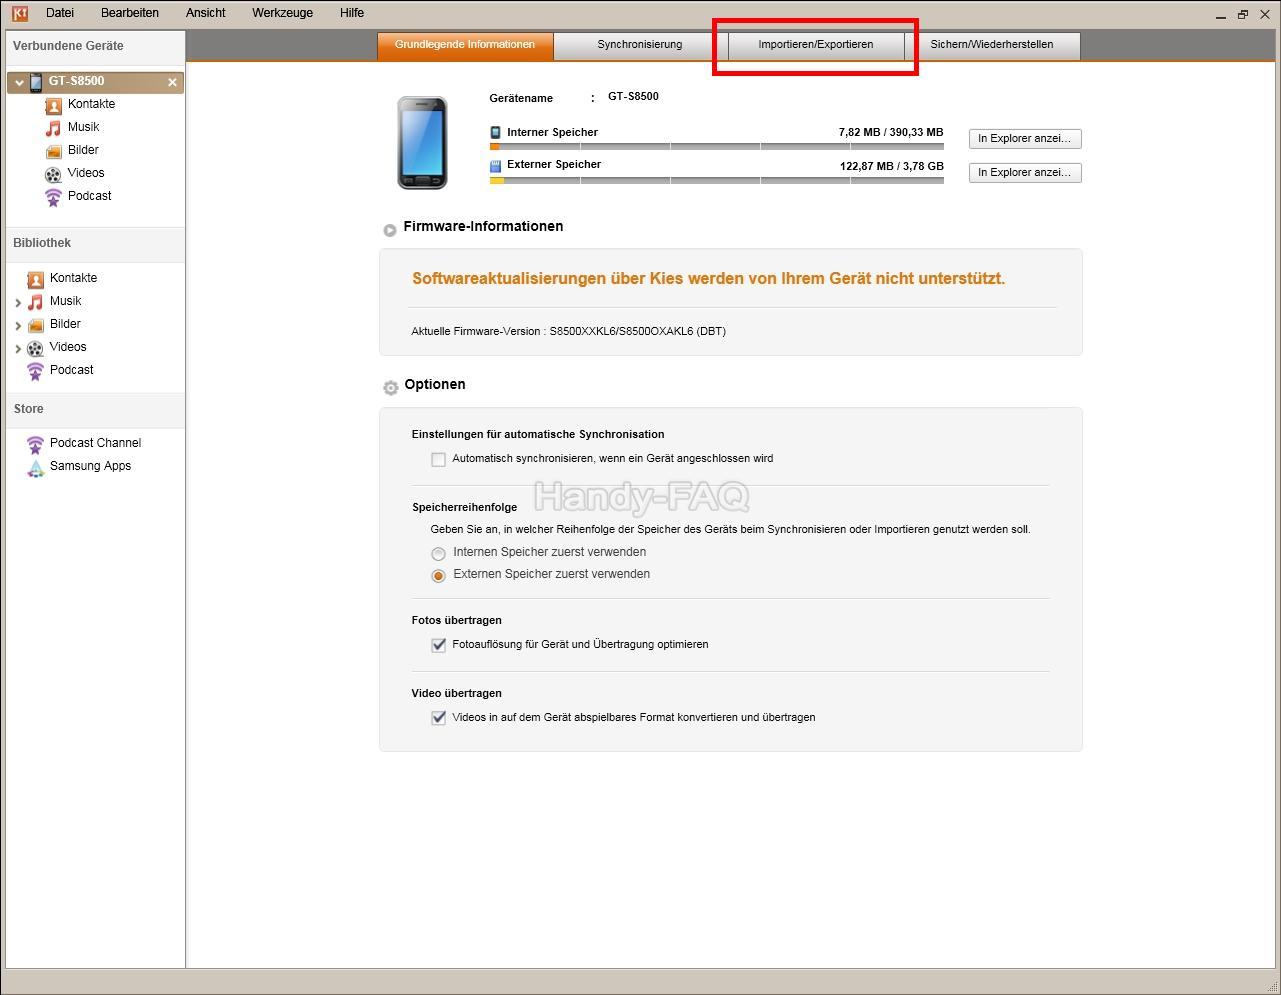Open Samsung Apps label in Store
The height and width of the screenshot is (995, 1281).
click(x=91, y=466)
